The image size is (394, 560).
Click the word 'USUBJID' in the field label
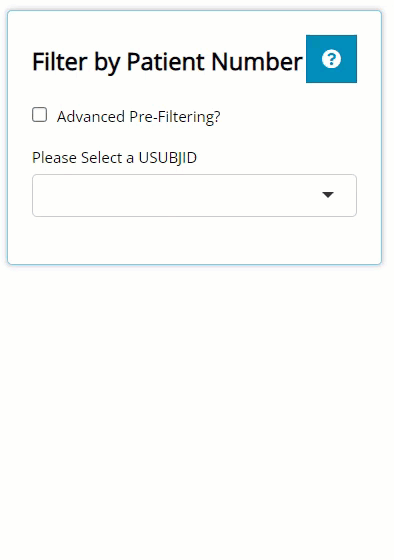point(168,158)
